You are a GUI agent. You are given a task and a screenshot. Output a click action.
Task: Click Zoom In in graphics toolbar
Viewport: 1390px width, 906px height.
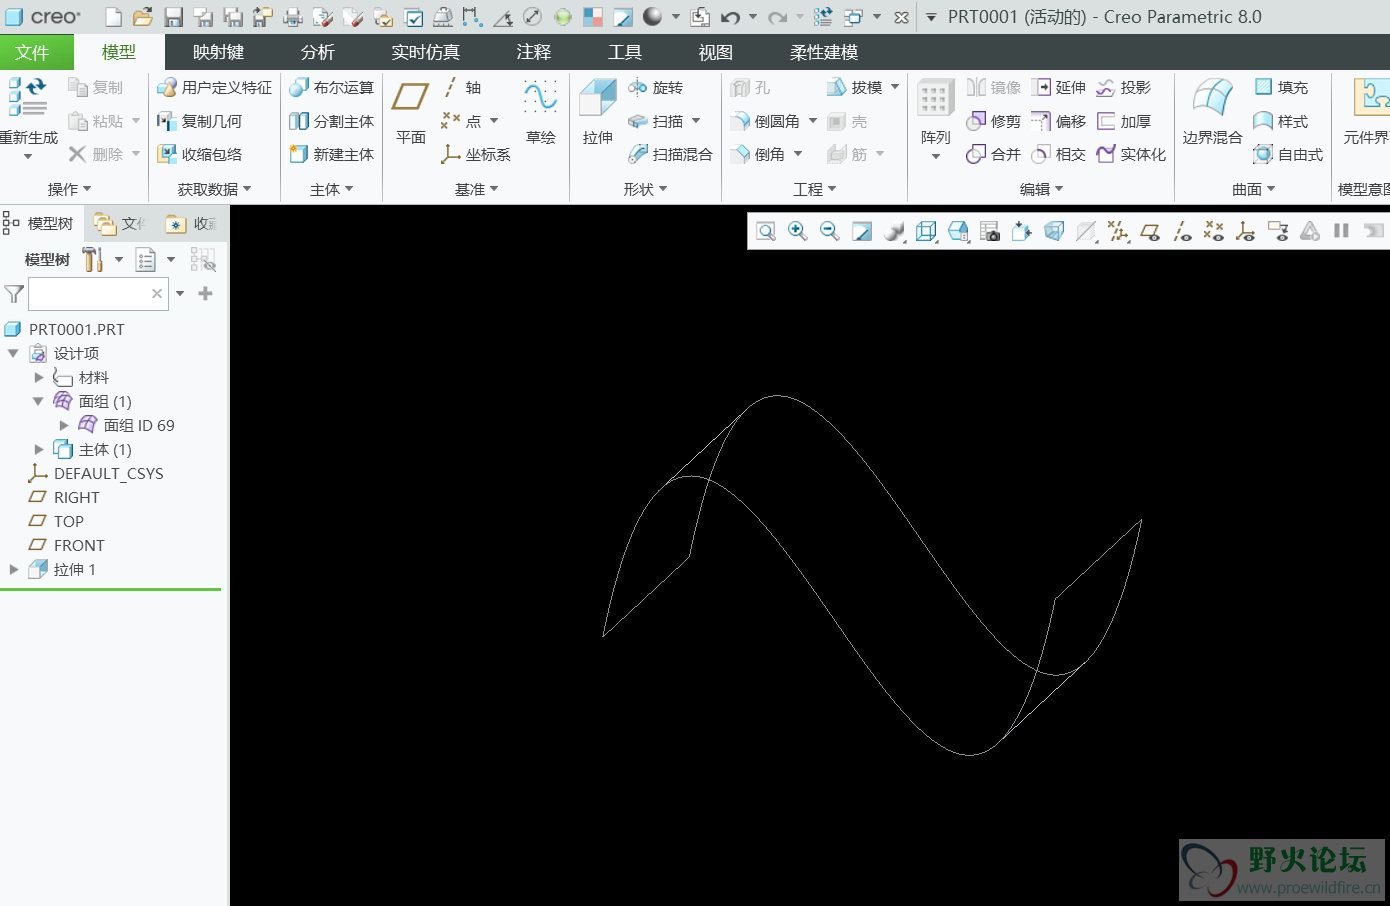pyautogui.click(x=798, y=232)
